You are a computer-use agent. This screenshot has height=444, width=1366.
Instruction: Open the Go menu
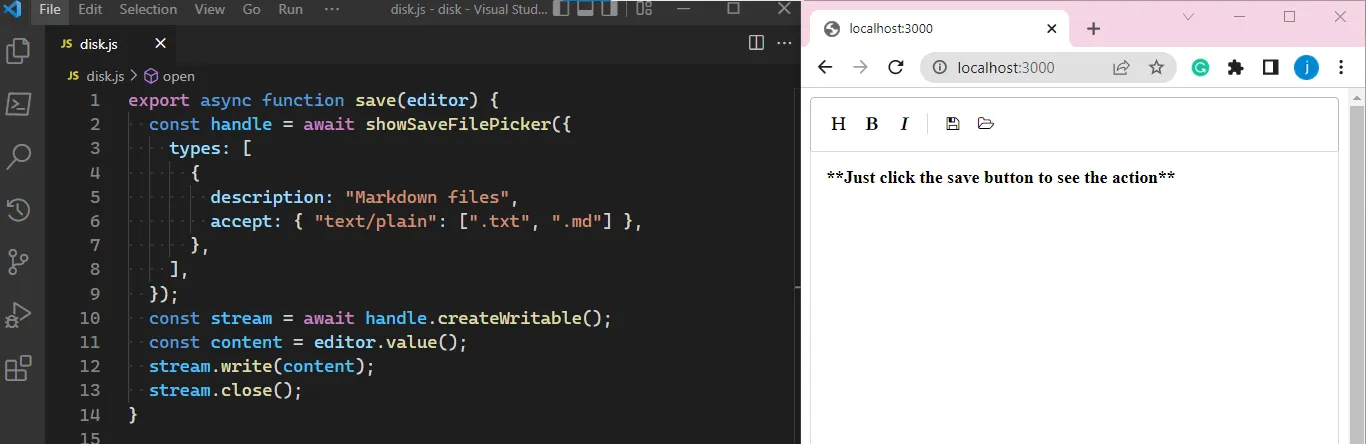(251, 9)
